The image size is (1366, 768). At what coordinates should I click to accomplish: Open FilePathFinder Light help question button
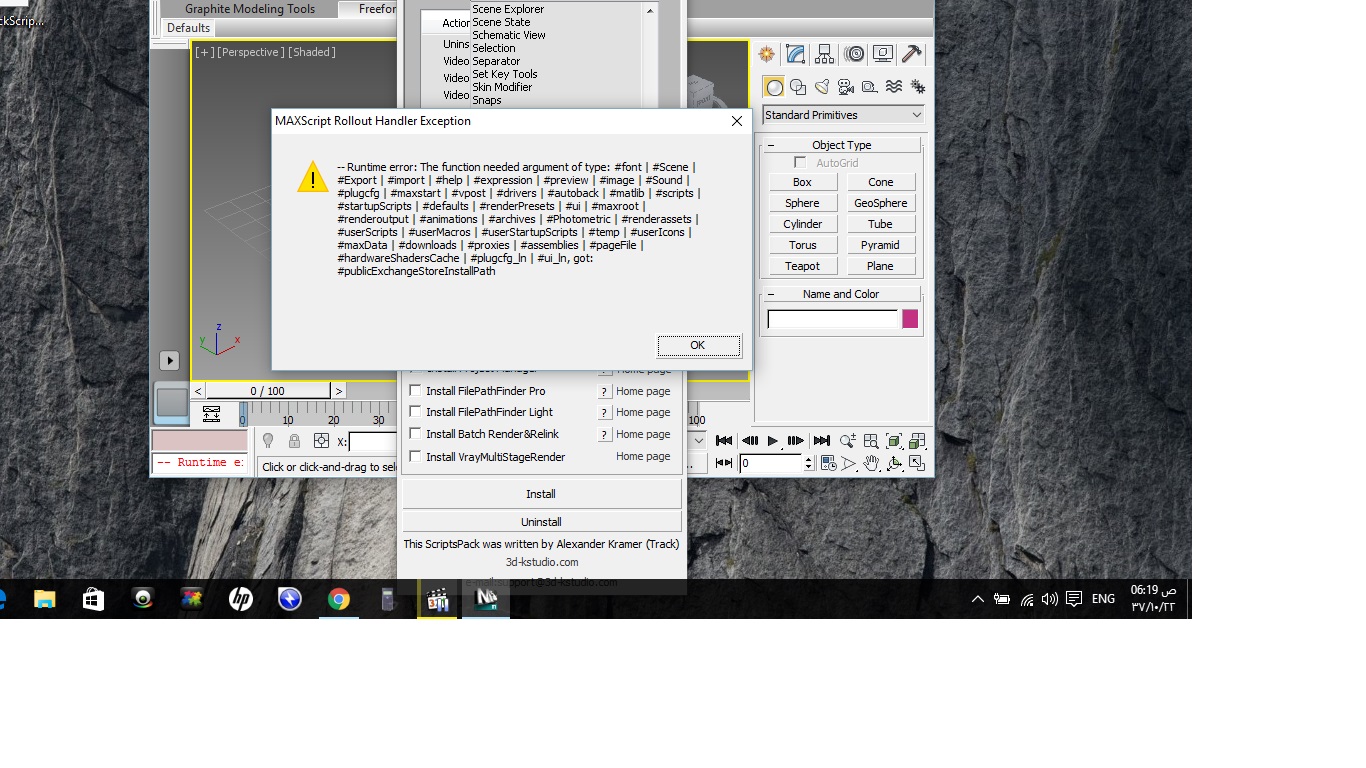(x=604, y=413)
